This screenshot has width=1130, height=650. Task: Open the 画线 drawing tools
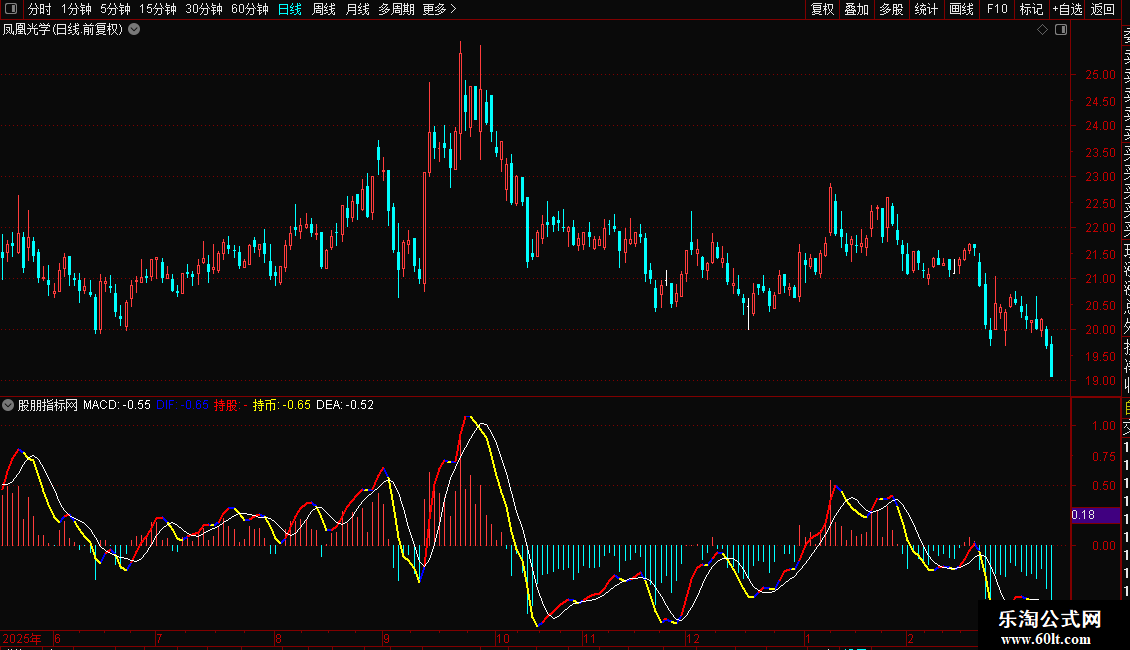click(961, 9)
